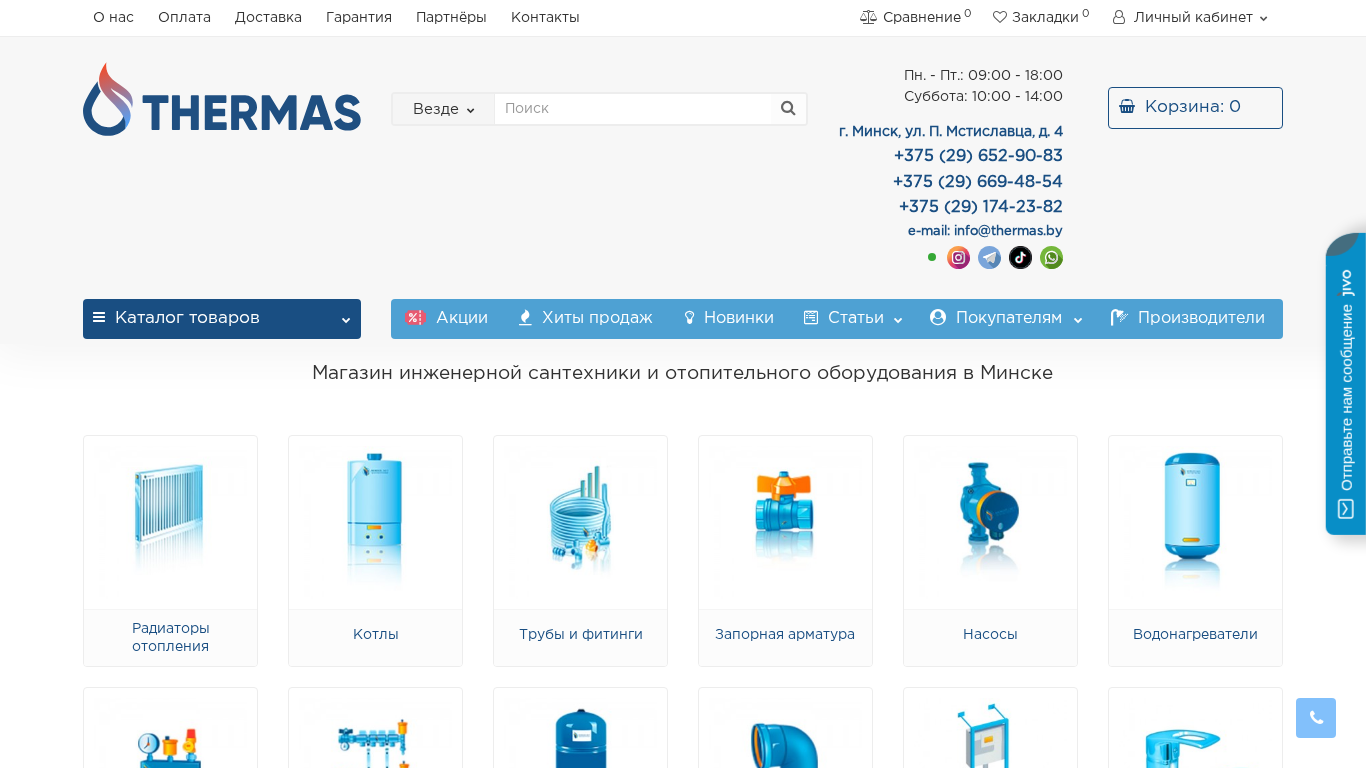The image size is (1366, 768).
Task: Open the Водонагреватели category image
Action: (x=1195, y=522)
